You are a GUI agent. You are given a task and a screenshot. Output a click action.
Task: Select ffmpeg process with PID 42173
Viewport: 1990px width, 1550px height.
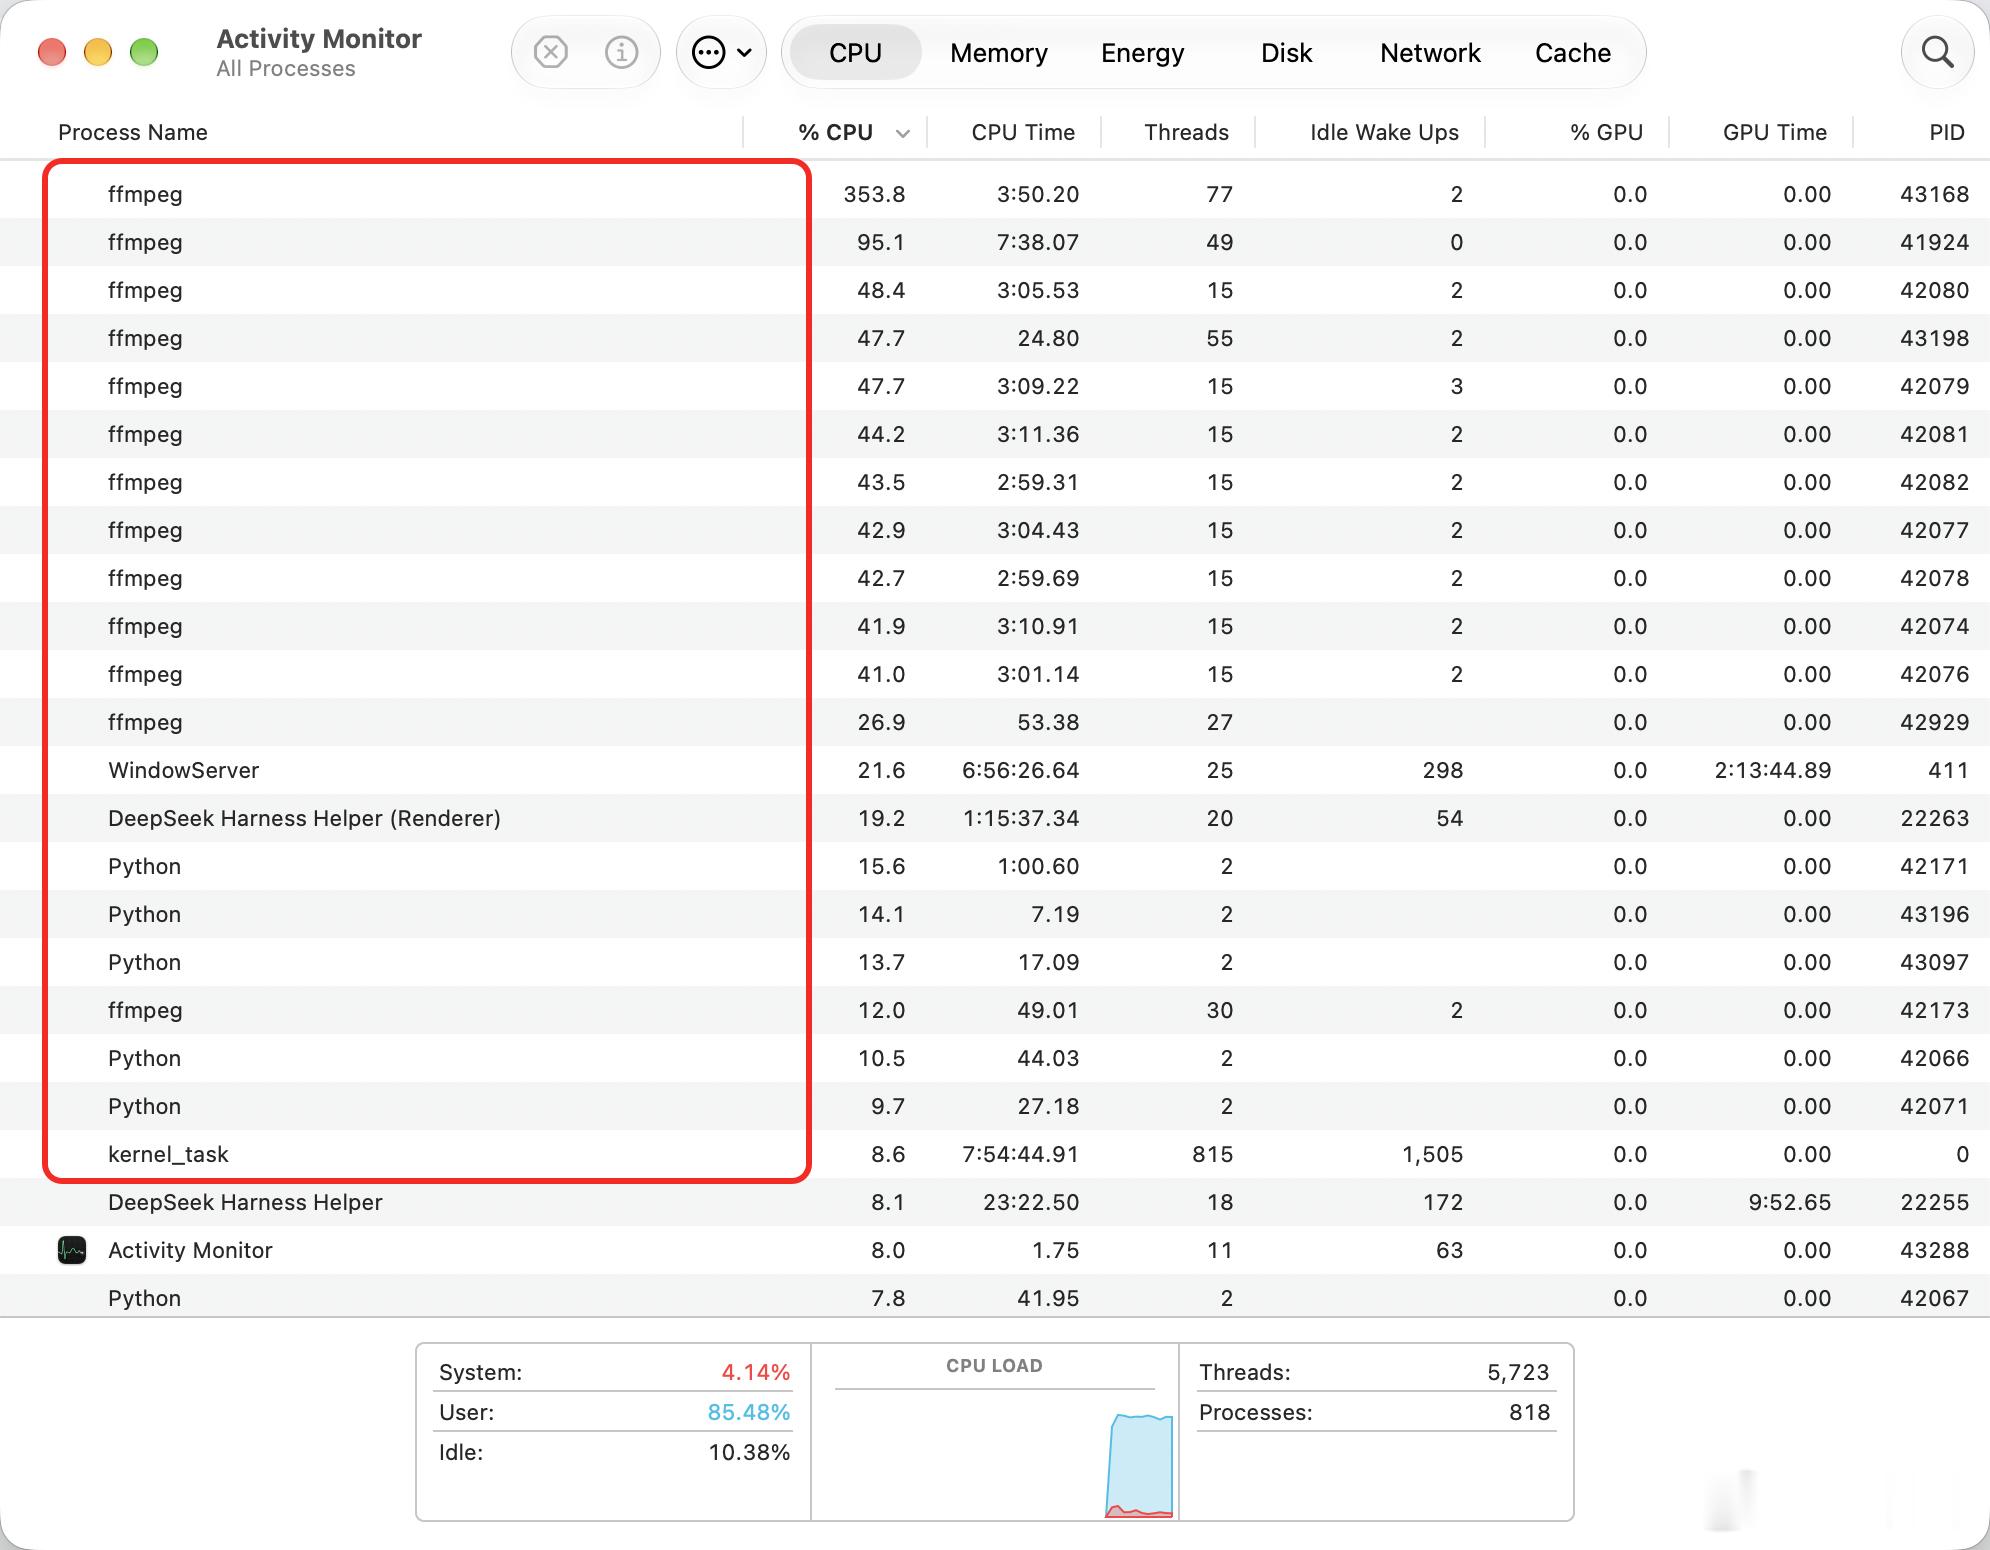(995, 1010)
